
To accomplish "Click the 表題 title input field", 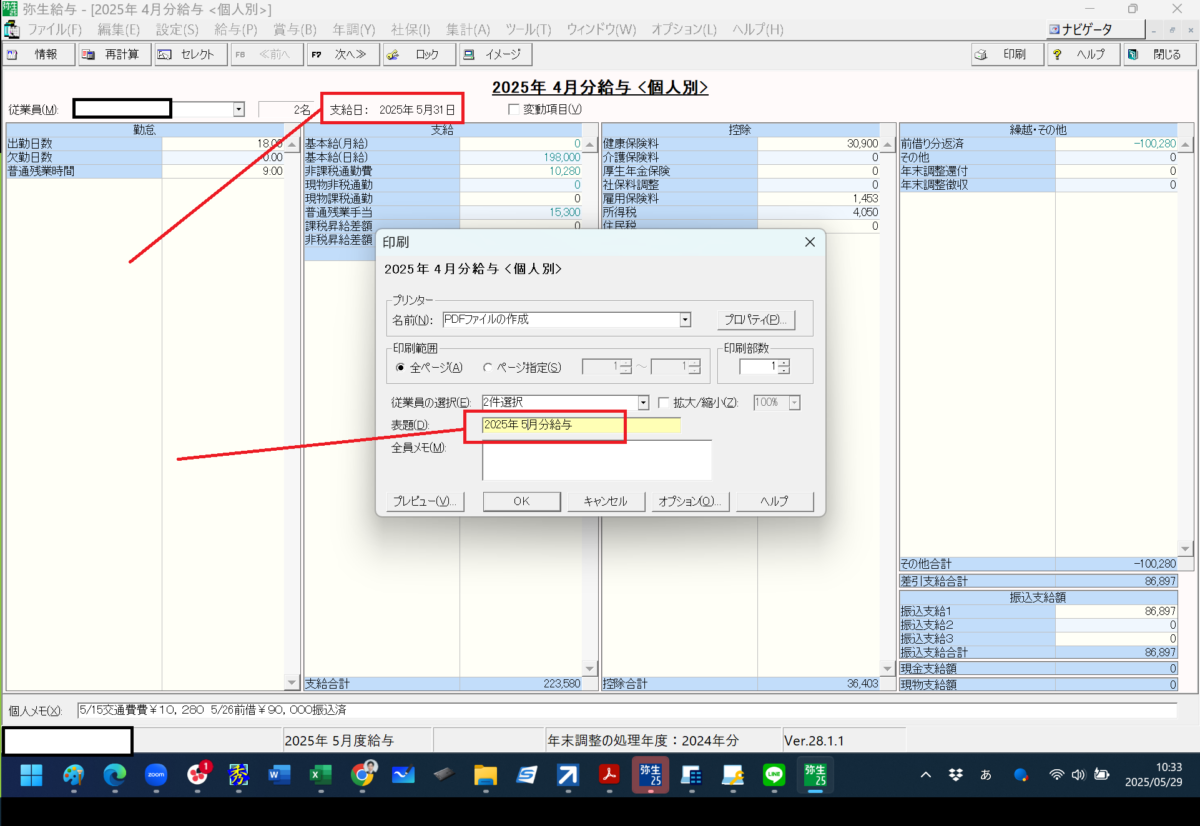I will pos(581,425).
